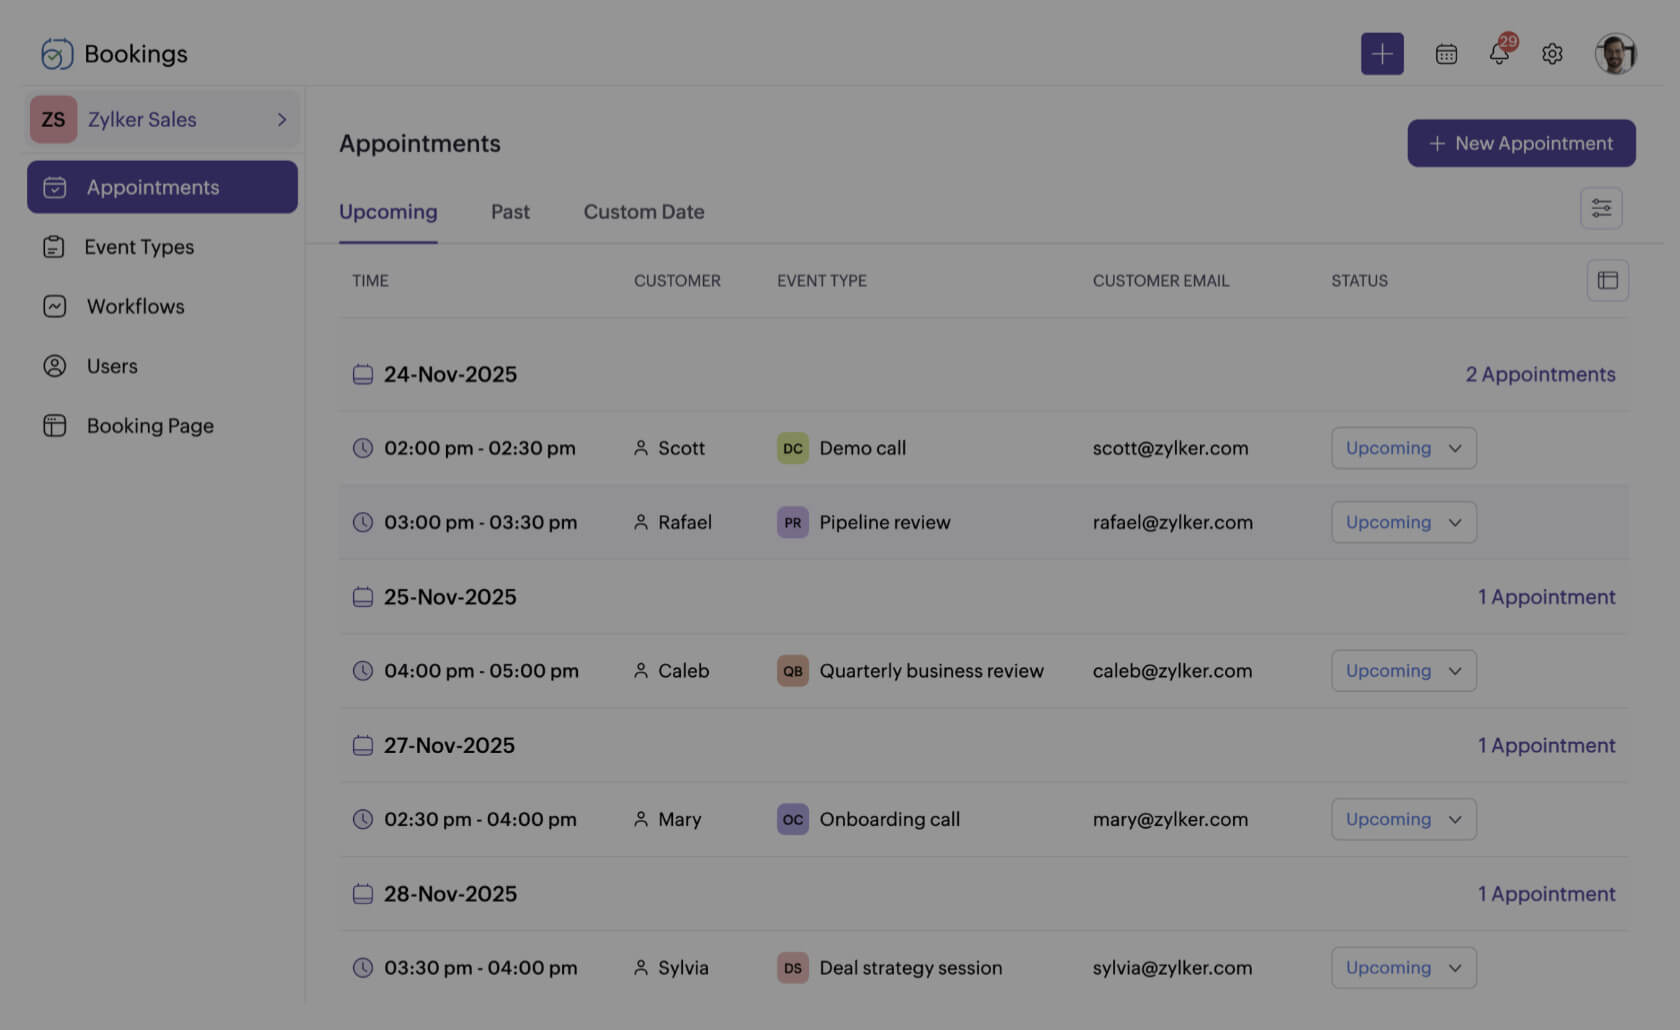Open the settings gear icon
This screenshot has width=1680, height=1030.
point(1552,54)
